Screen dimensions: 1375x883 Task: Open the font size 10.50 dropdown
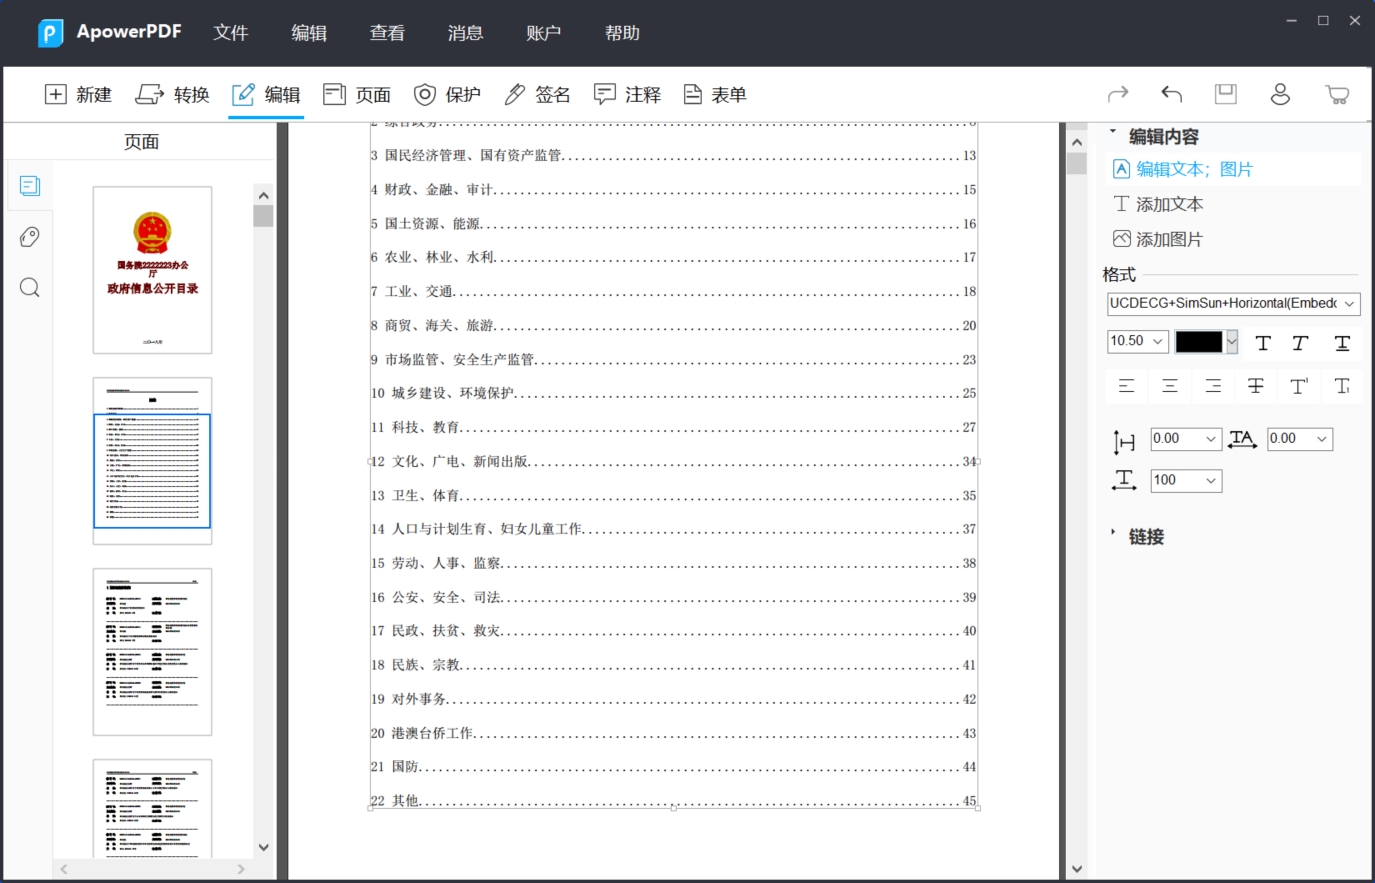(x=1137, y=341)
